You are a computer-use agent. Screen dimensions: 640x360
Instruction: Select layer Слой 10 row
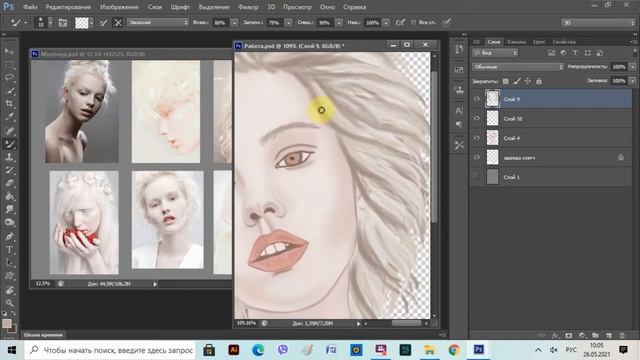(551, 118)
